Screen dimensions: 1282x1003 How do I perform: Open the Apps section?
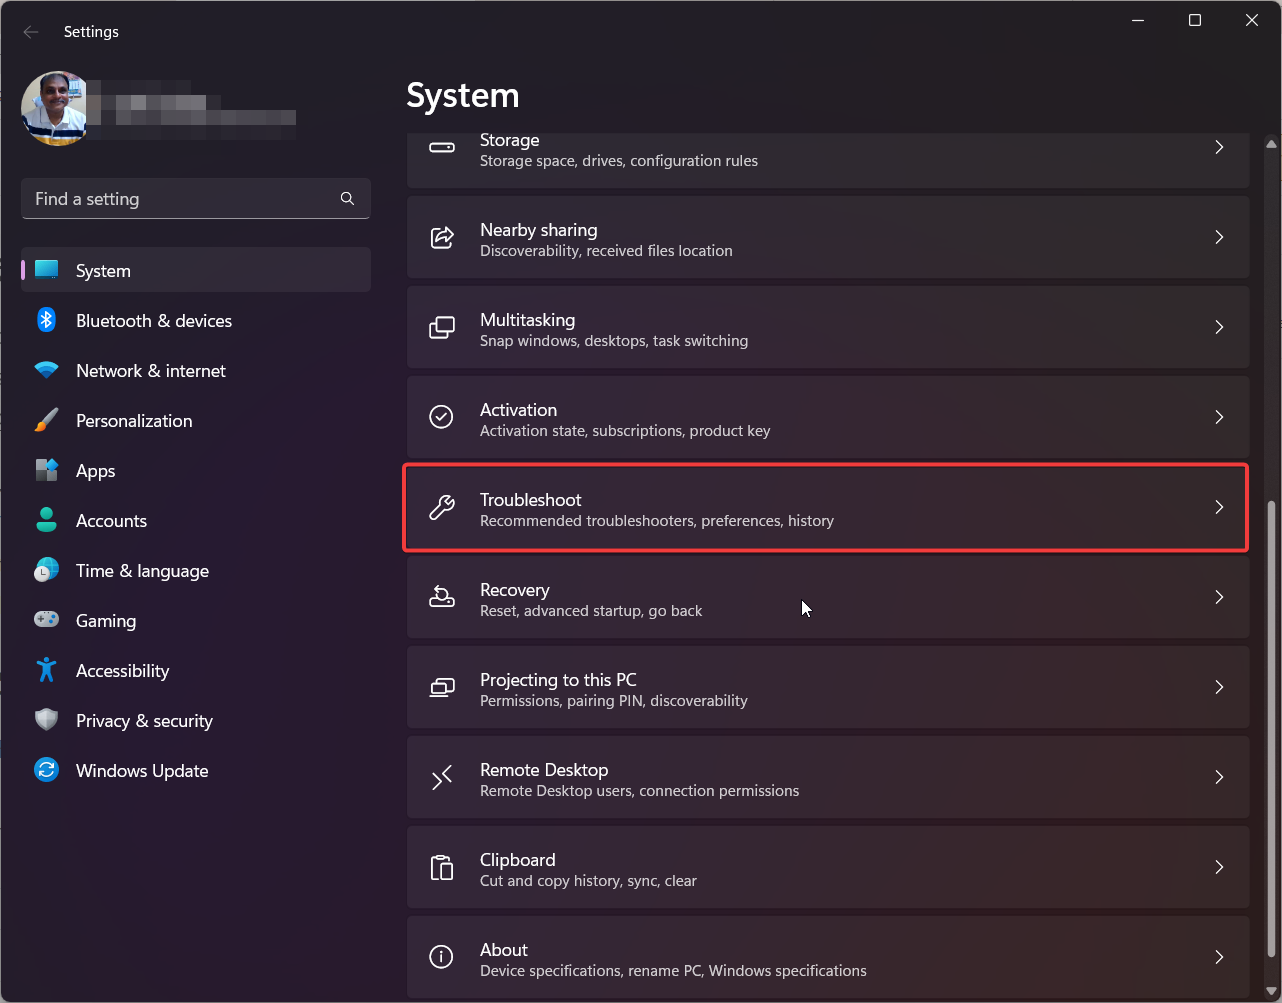point(196,470)
